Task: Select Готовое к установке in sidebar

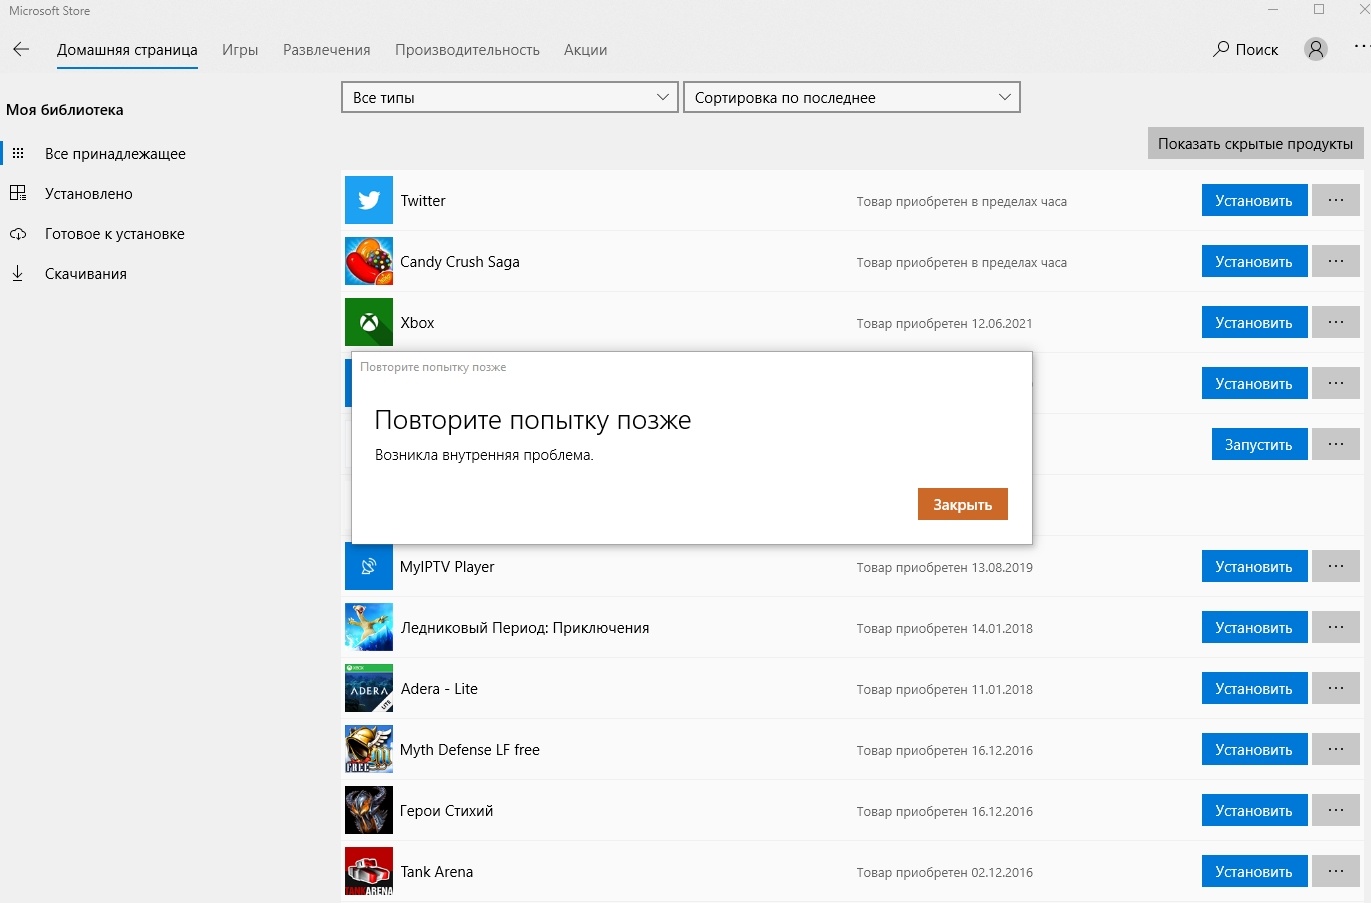Action: (x=115, y=233)
